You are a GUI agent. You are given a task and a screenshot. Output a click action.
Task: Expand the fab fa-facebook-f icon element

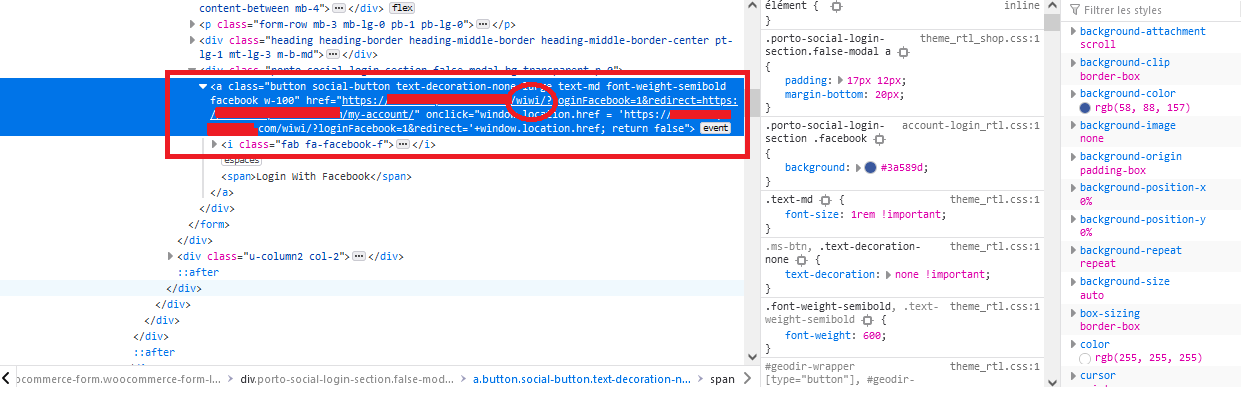215,145
